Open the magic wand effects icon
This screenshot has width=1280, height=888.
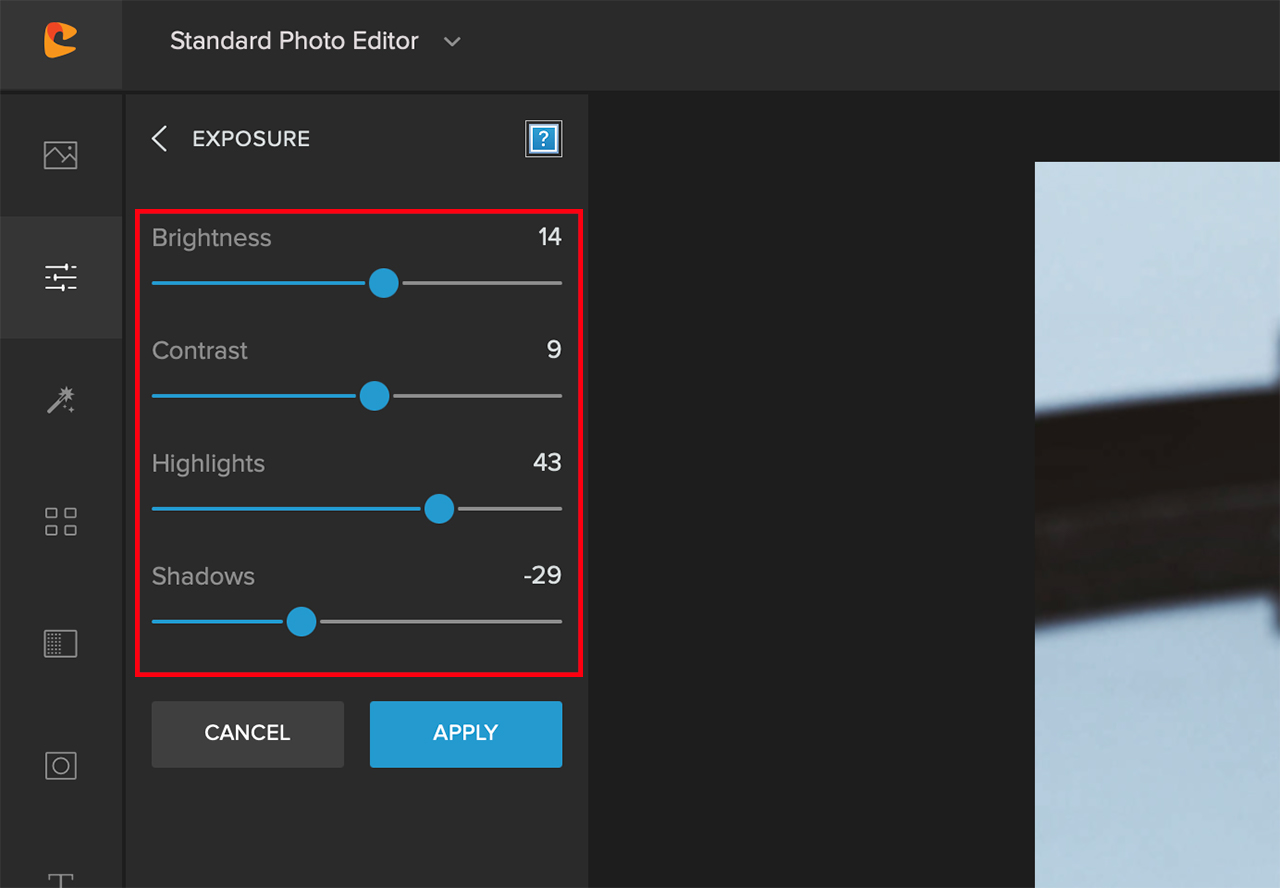[61, 400]
